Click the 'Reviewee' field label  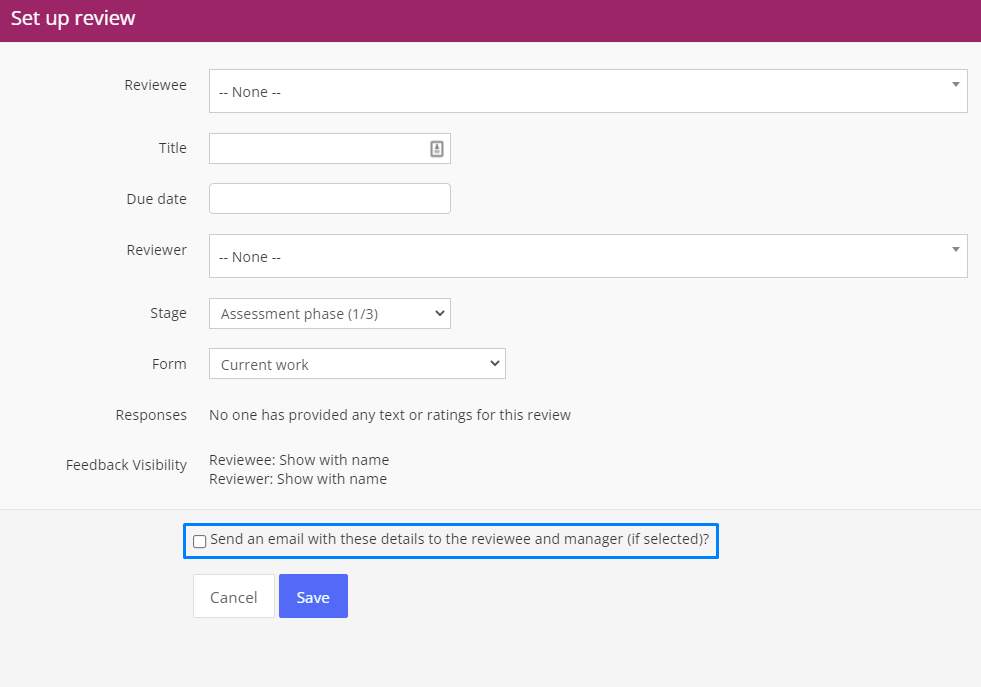155,85
